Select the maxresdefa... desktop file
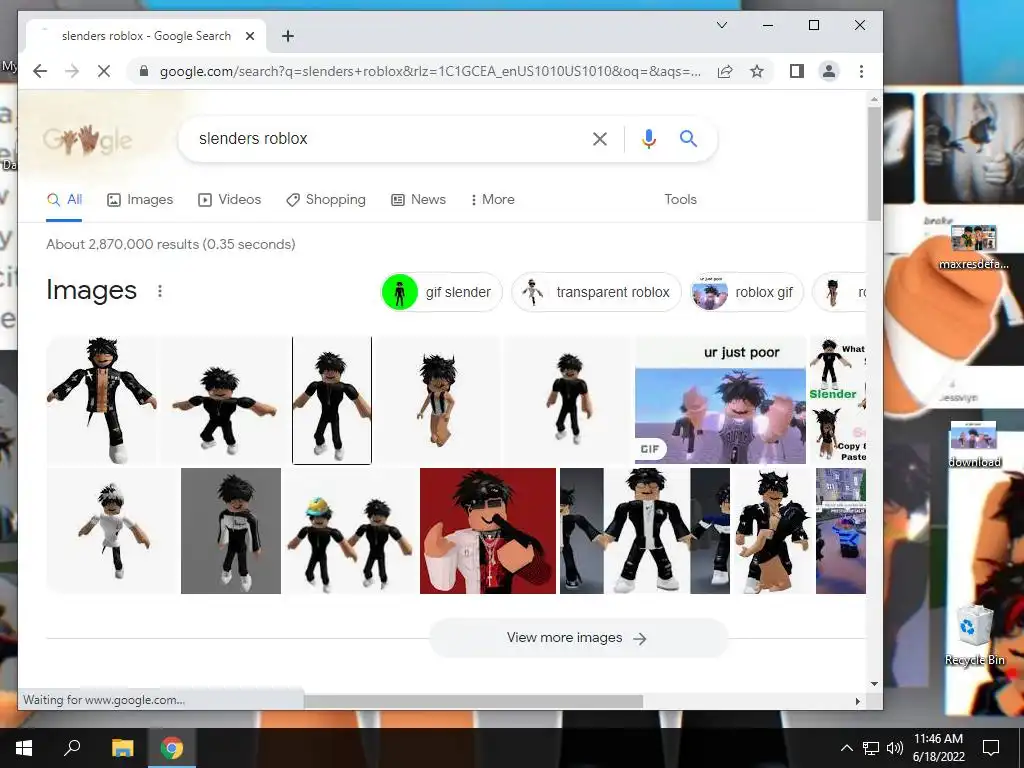This screenshot has height=768, width=1024. tap(974, 248)
